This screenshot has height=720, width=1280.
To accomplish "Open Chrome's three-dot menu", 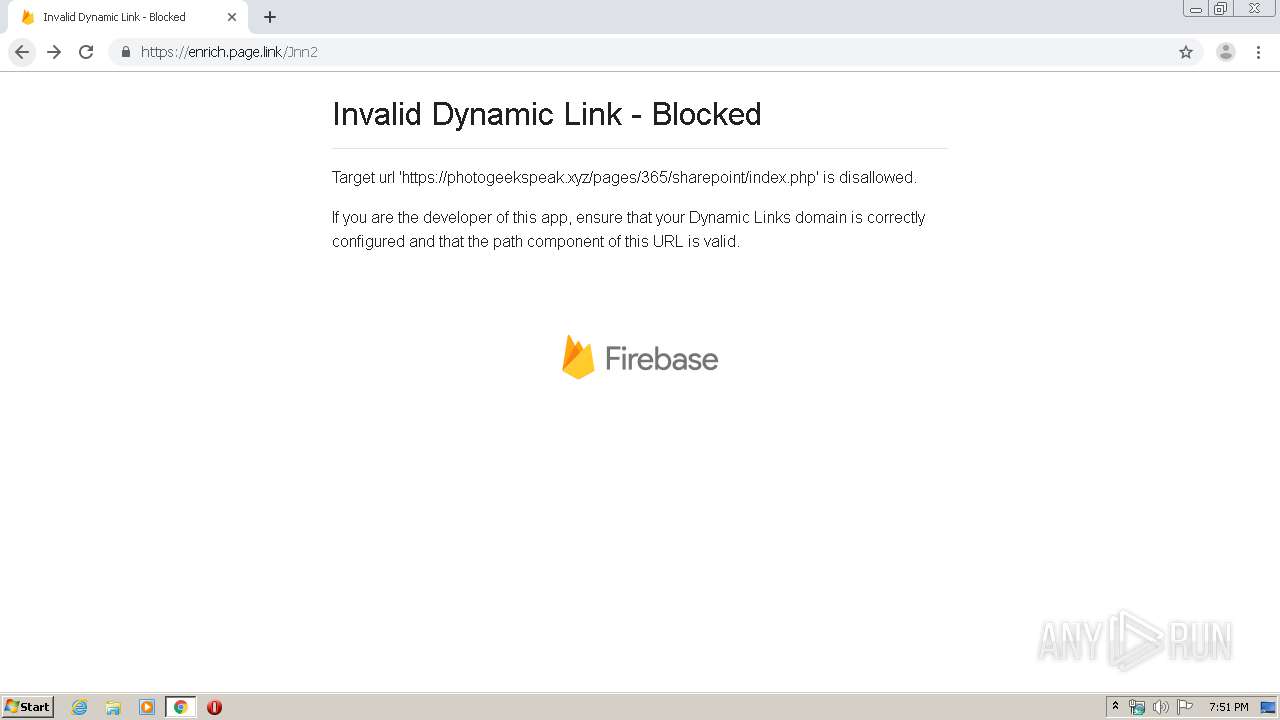I will 1258,52.
